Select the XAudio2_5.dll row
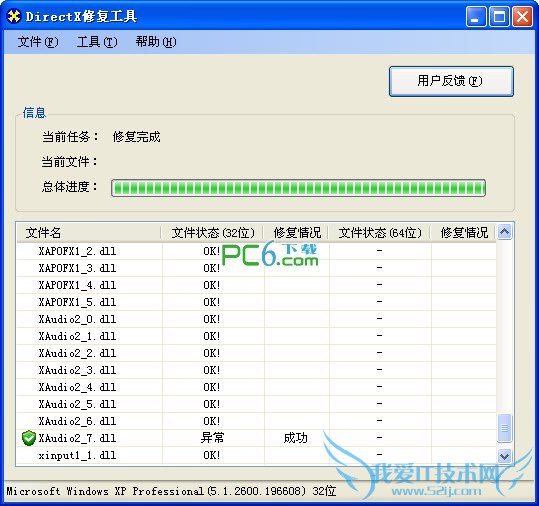 [x=256, y=404]
